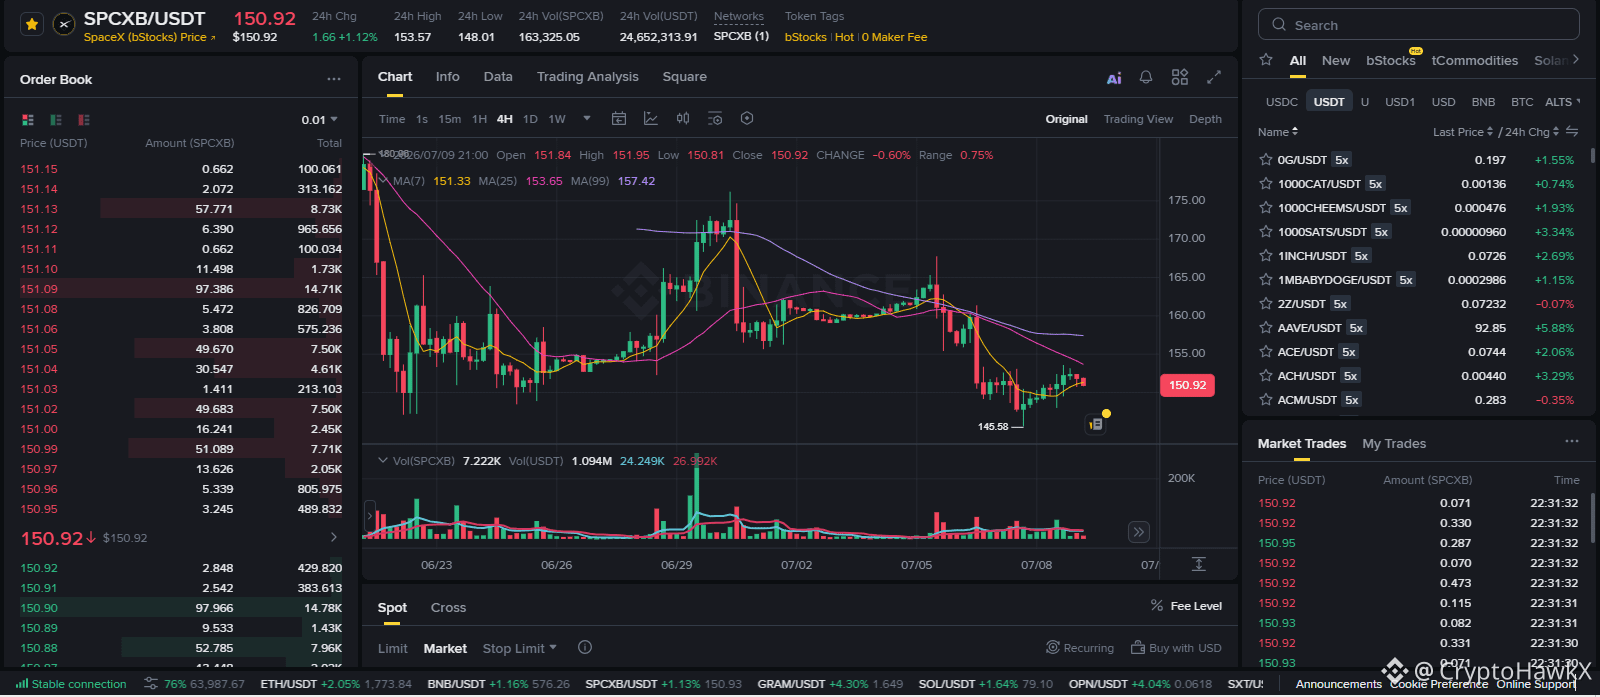Screen dimensions: 1600x697
Task: Open Announcements in the status bar
Action: click(1338, 684)
